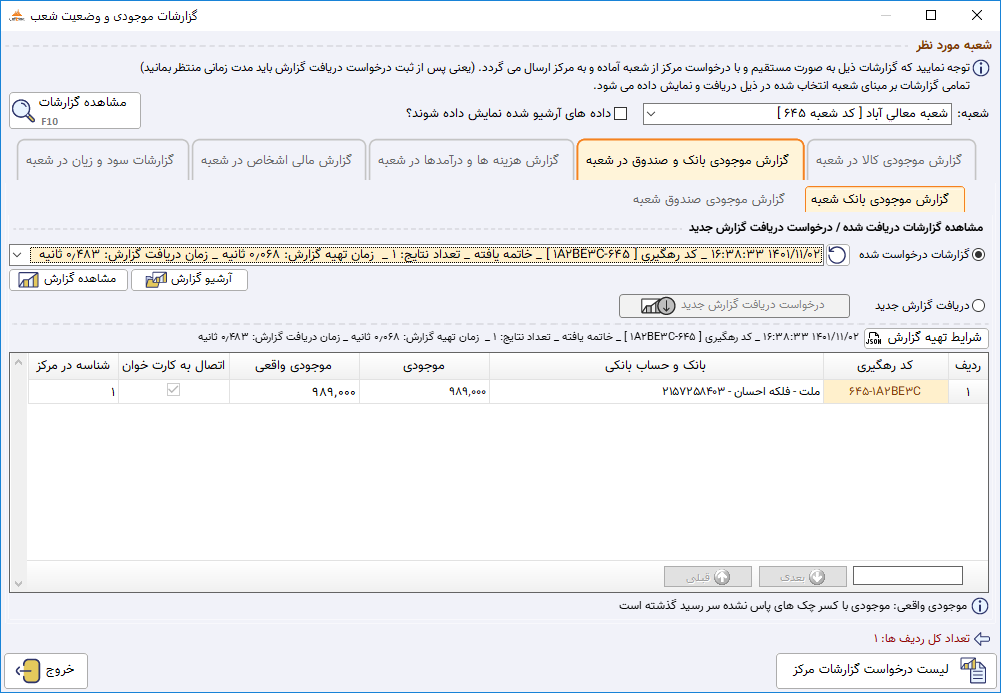This screenshot has height=693, width=1001.
Task: Click the ردیف column header
Action: pyautogui.click(x=968, y=366)
